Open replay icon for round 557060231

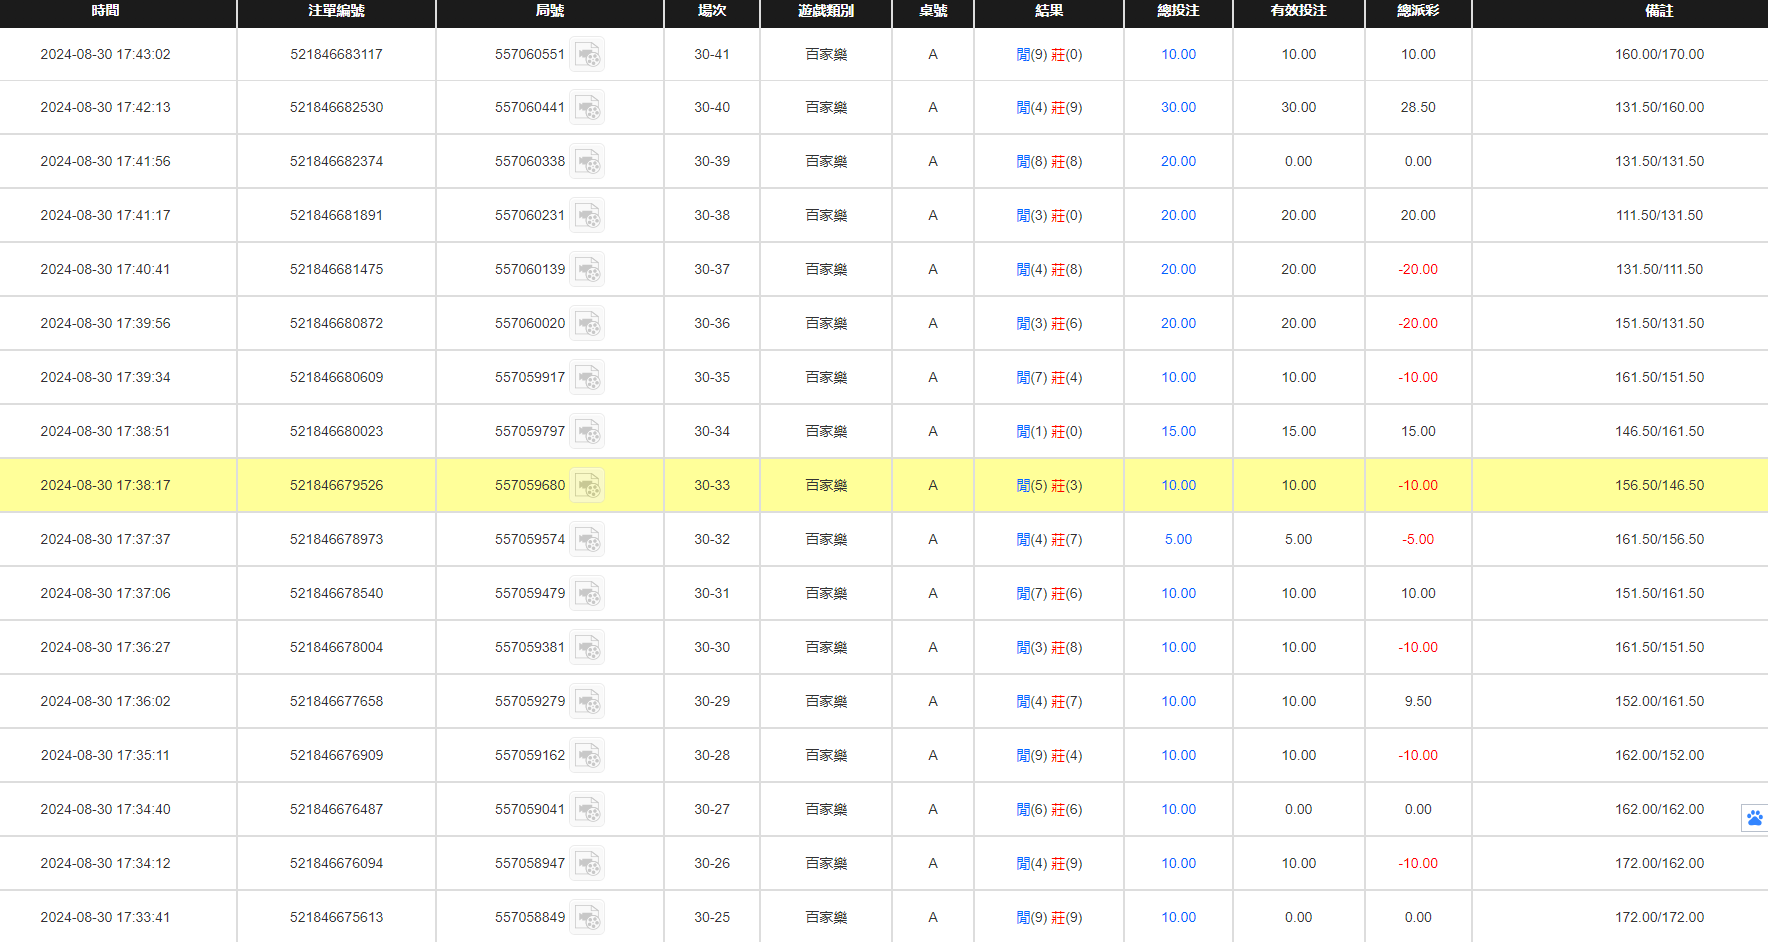[x=587, y=216]
